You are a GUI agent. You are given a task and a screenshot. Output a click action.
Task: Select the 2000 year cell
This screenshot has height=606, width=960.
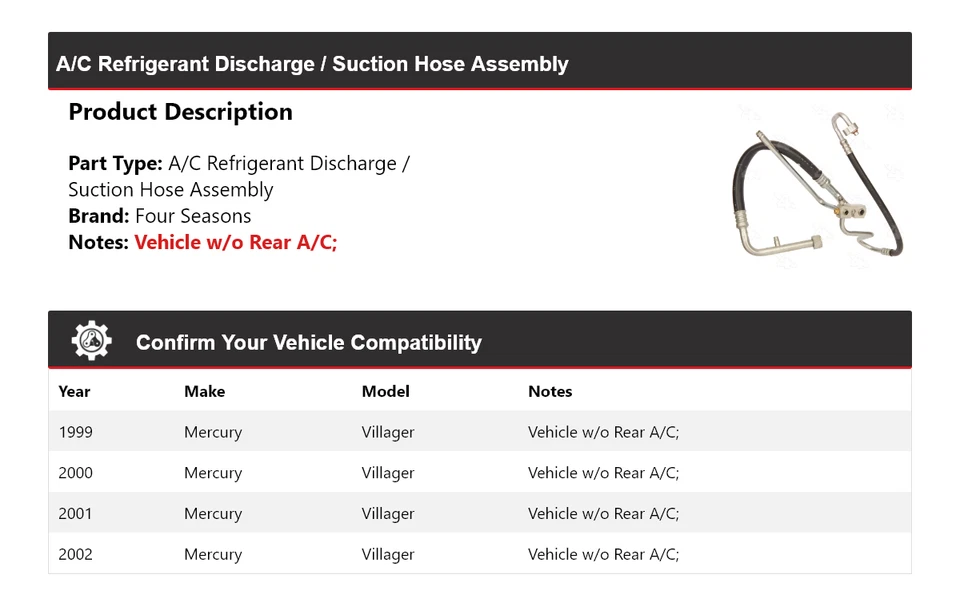(75, 473)
